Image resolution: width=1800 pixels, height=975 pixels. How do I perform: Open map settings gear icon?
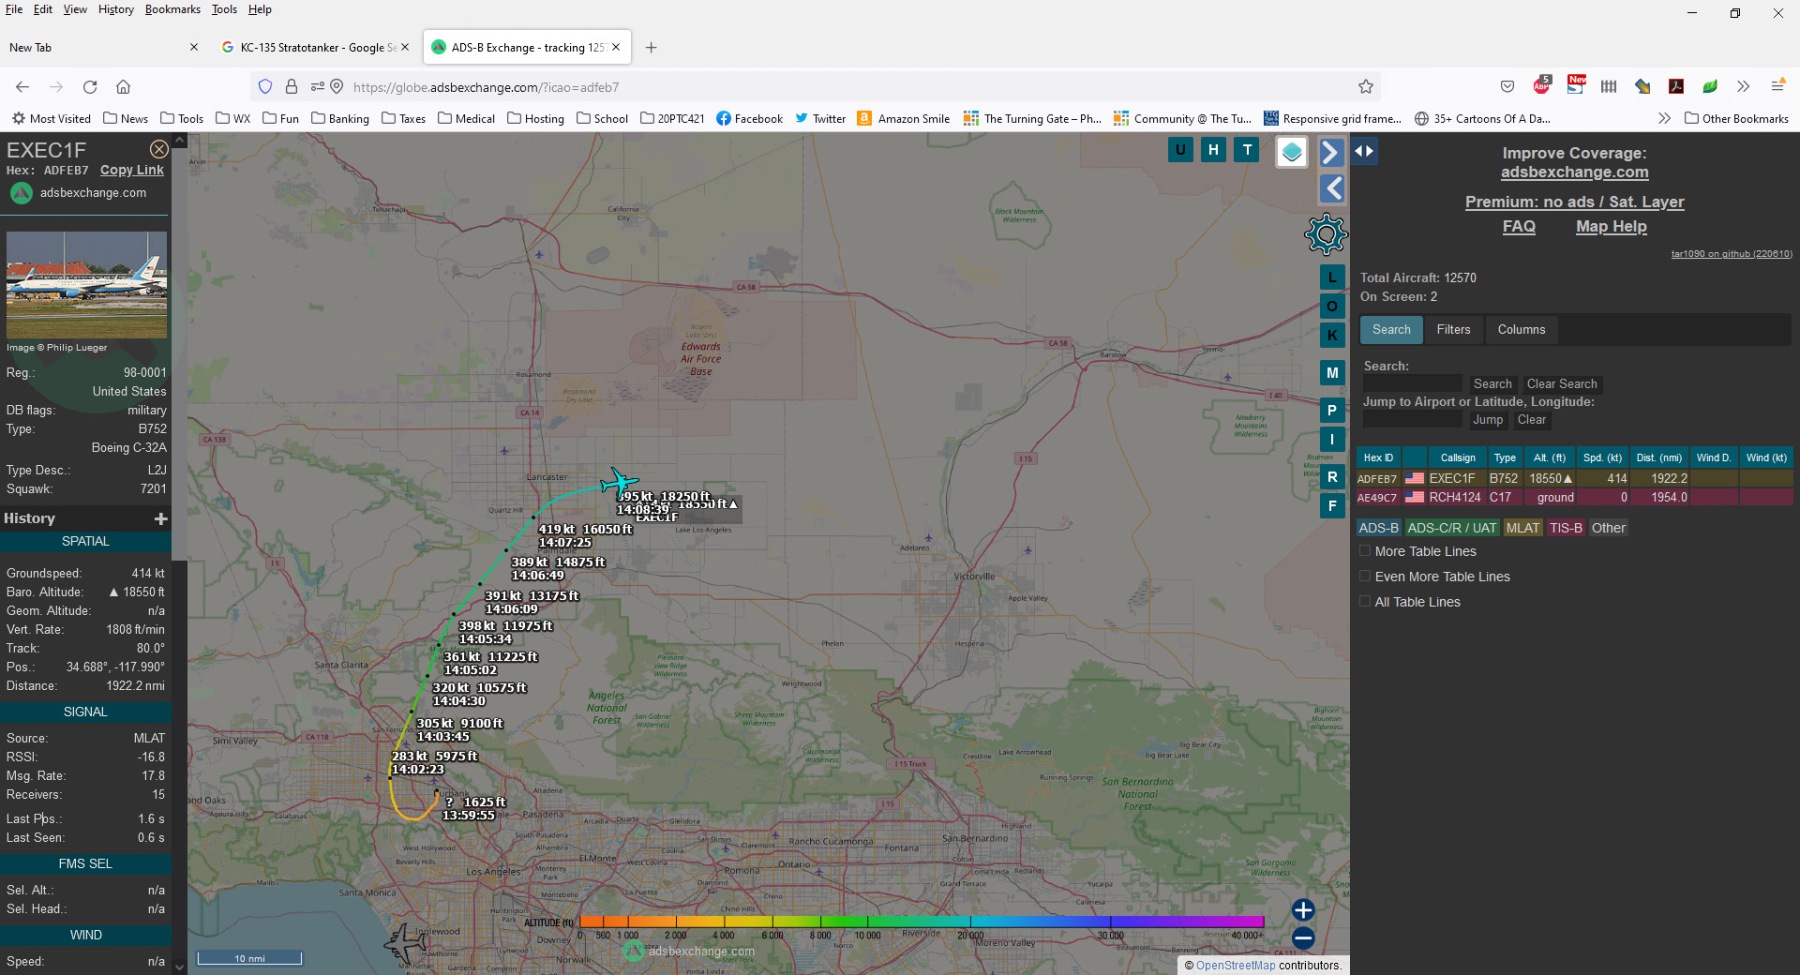1326,235
